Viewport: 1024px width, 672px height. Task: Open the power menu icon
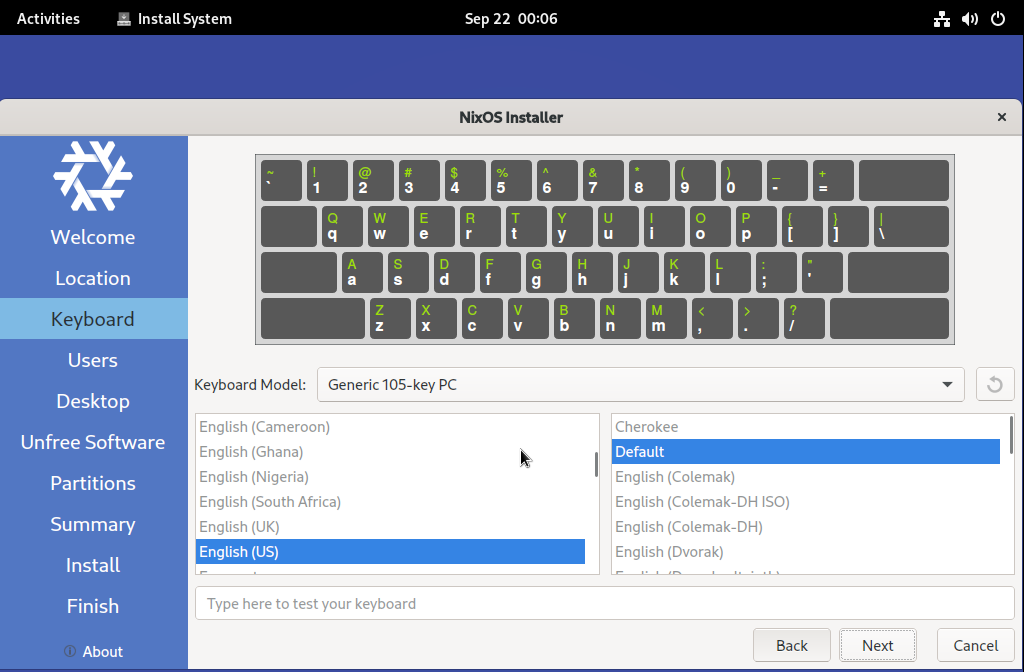(997, 19)
